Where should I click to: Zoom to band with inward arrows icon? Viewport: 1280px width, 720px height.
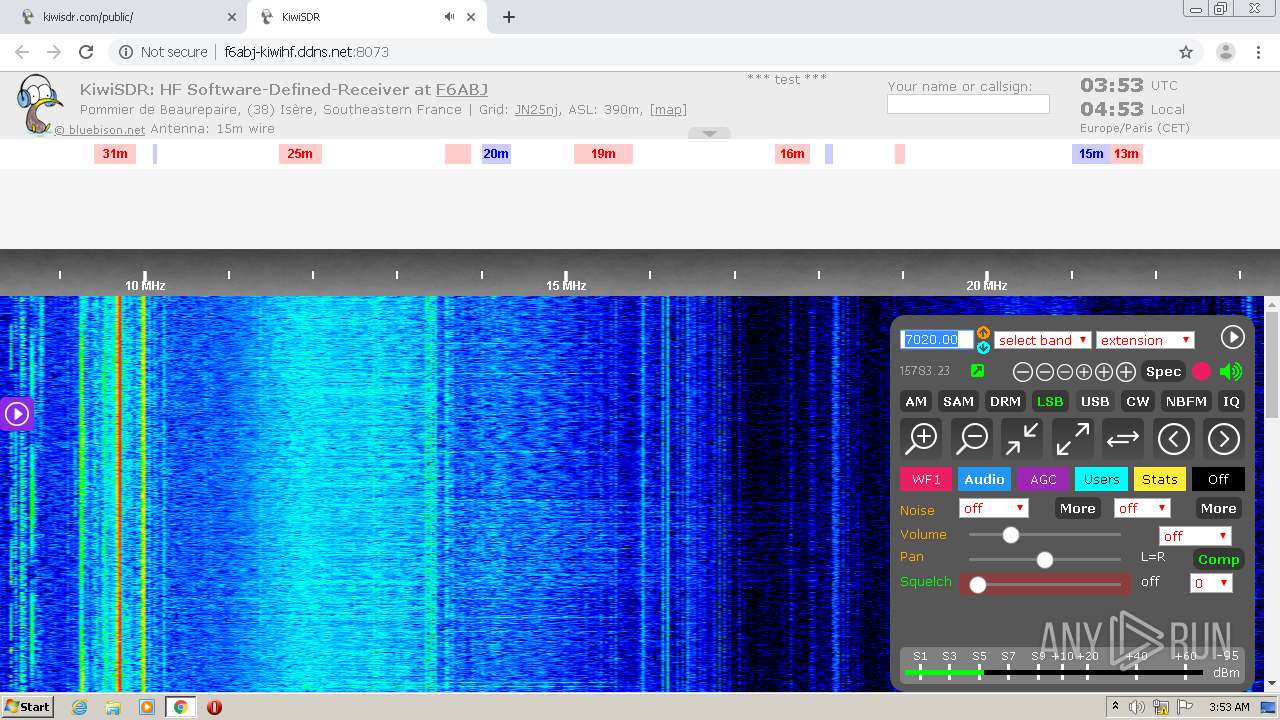[x=1022, y=438]
